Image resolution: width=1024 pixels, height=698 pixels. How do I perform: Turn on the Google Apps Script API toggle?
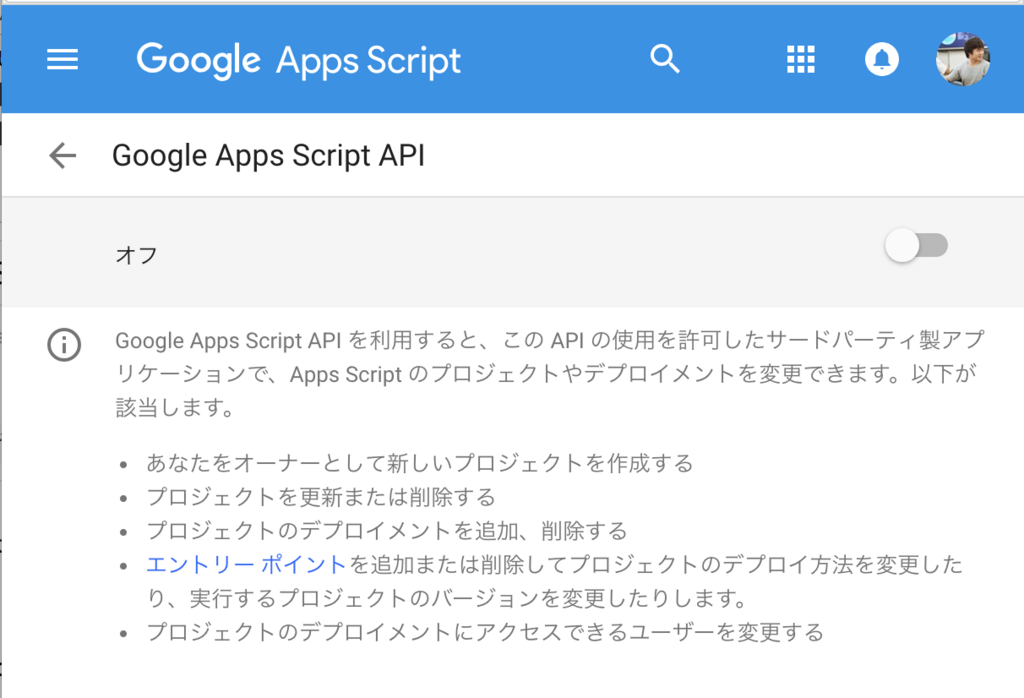point(916,246)
